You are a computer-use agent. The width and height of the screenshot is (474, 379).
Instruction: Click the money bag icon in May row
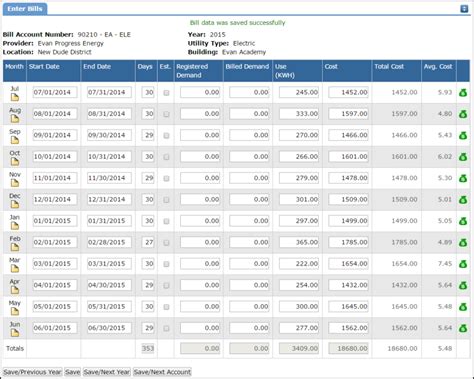[x=463, y=307]
